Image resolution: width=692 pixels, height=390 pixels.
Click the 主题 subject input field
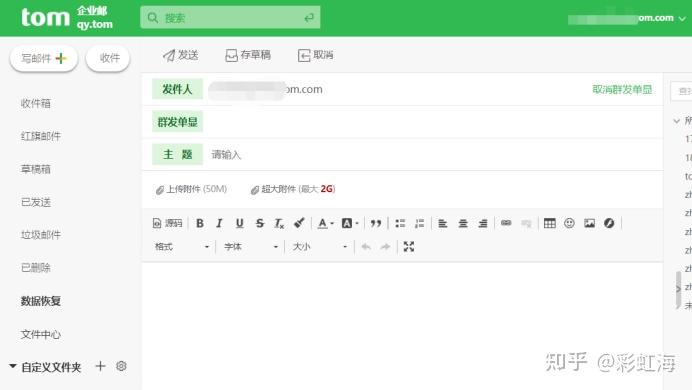click(x=432, y=155)
